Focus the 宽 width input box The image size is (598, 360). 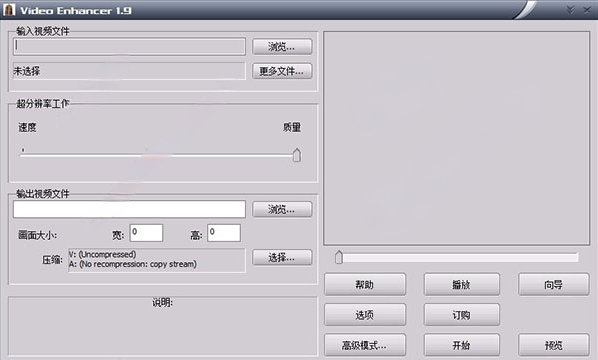click(146, 233)
